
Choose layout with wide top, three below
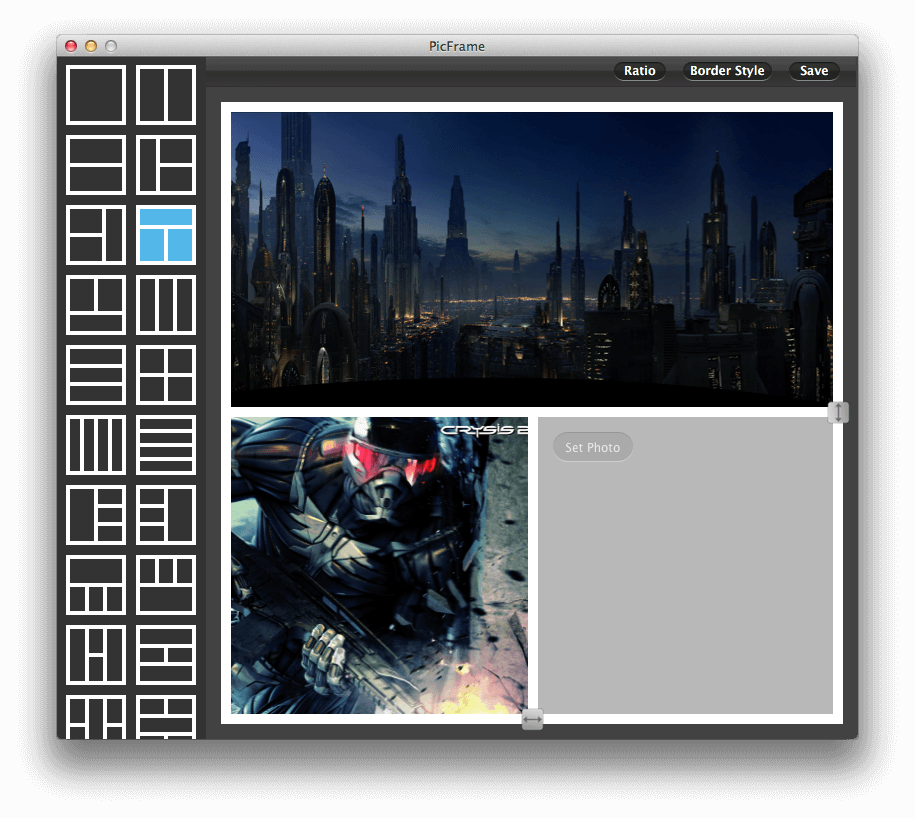pos(96,585)
